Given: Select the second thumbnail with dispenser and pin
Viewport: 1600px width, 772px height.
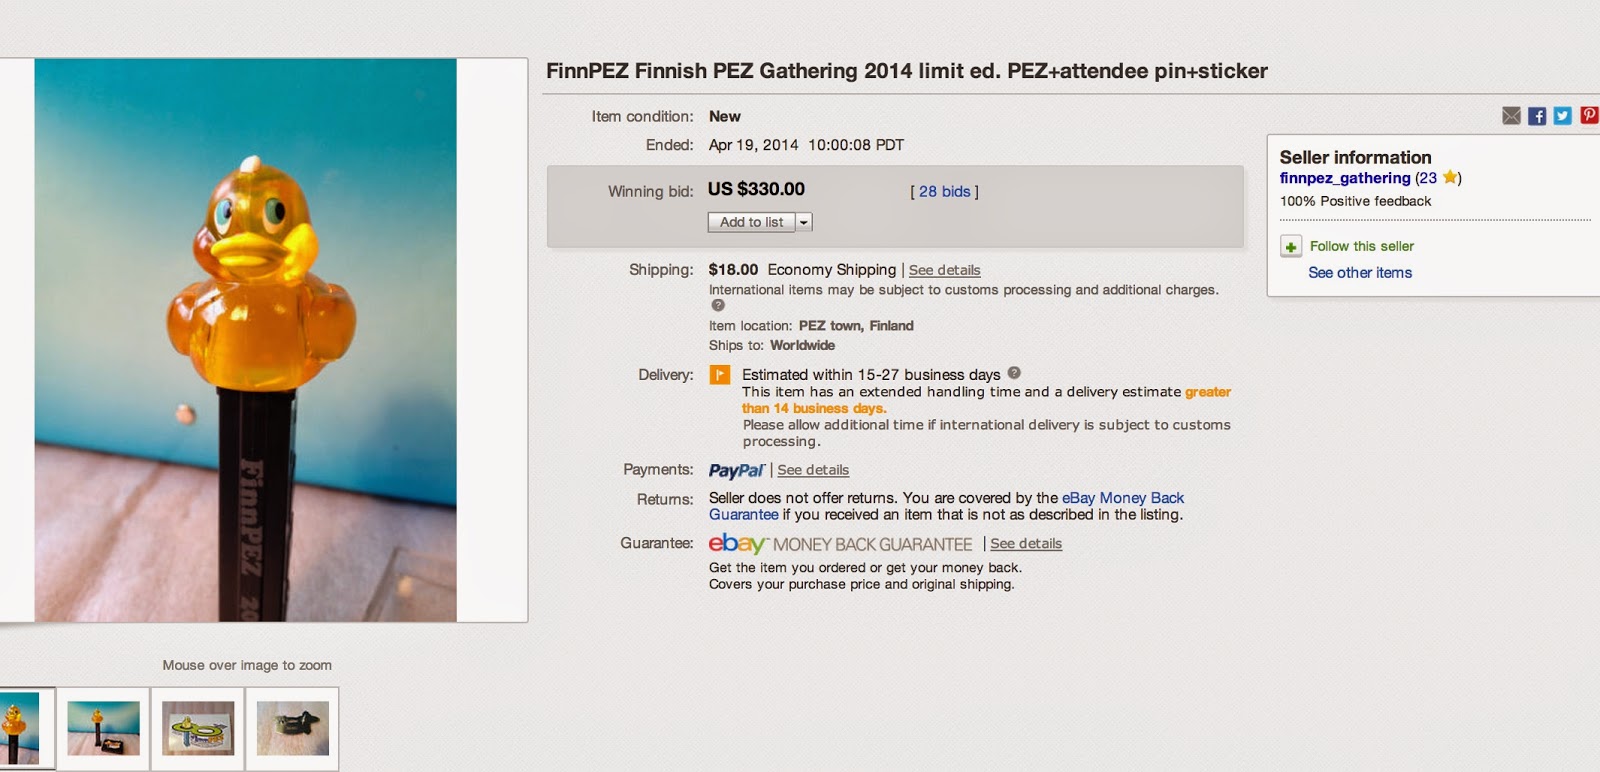Looking at the screenshot, I should click(x=103, y=728).
